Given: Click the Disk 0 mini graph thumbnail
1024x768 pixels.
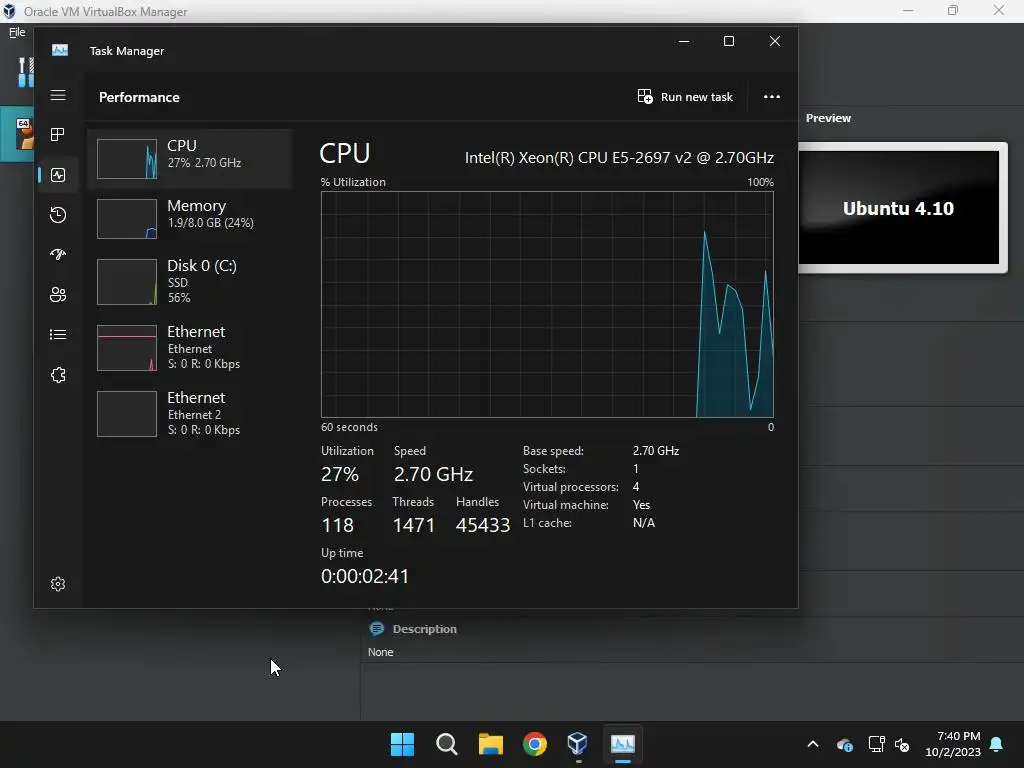Looking at the screenshot, I should tap(127, 282).
